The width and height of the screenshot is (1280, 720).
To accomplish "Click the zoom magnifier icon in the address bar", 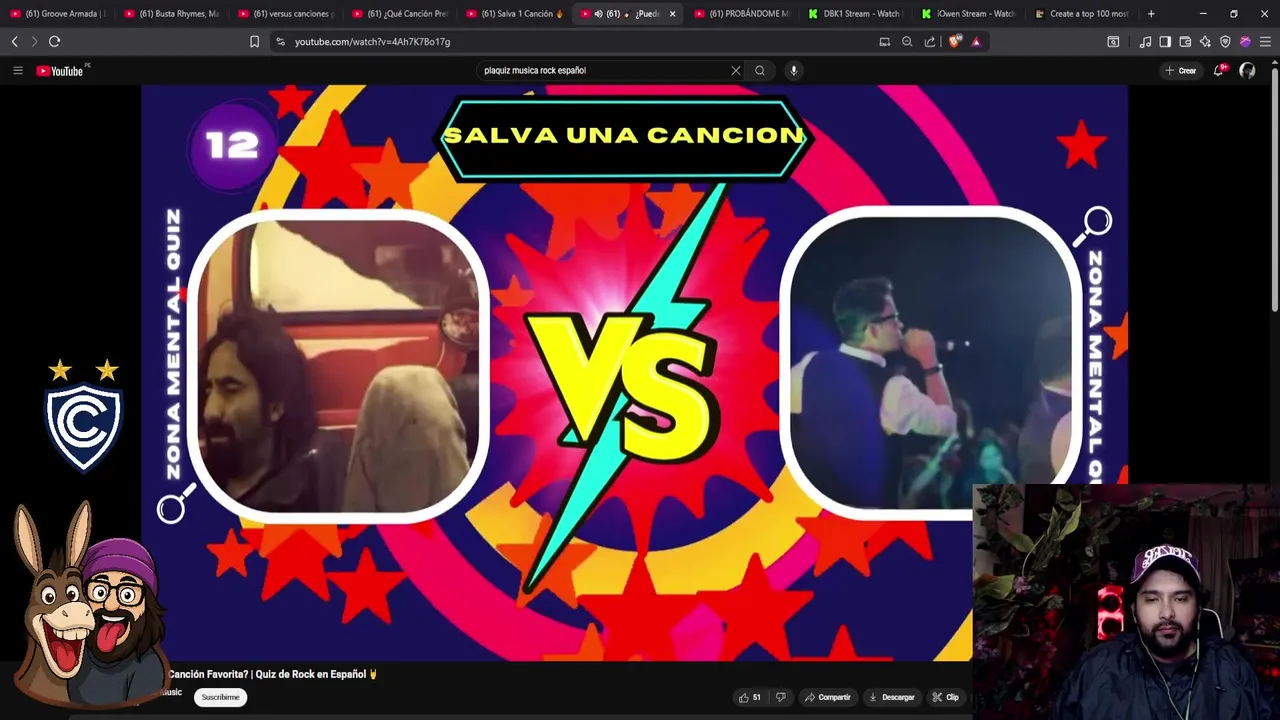I will point(907,42).
